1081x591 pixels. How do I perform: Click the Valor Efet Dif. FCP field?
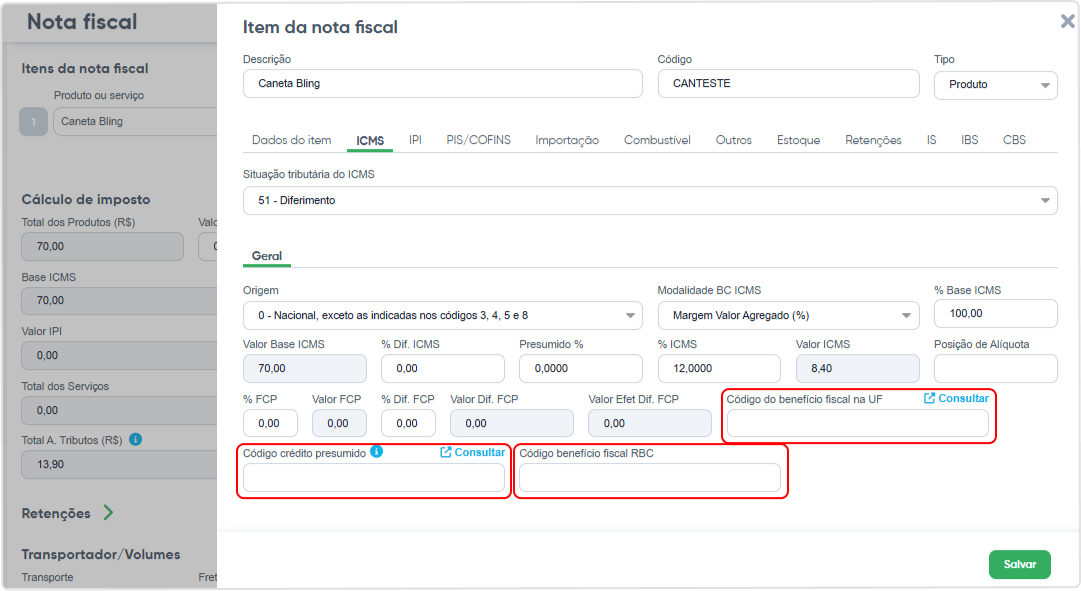tap(649, 423)
